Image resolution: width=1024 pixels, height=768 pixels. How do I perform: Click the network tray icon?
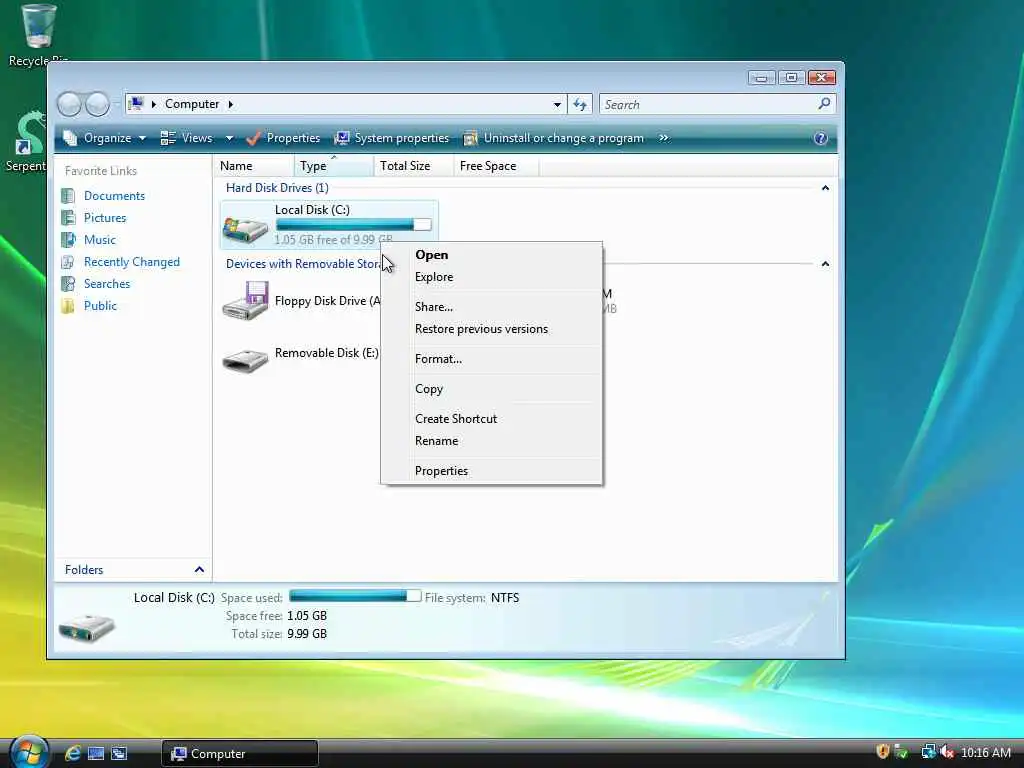928,752
